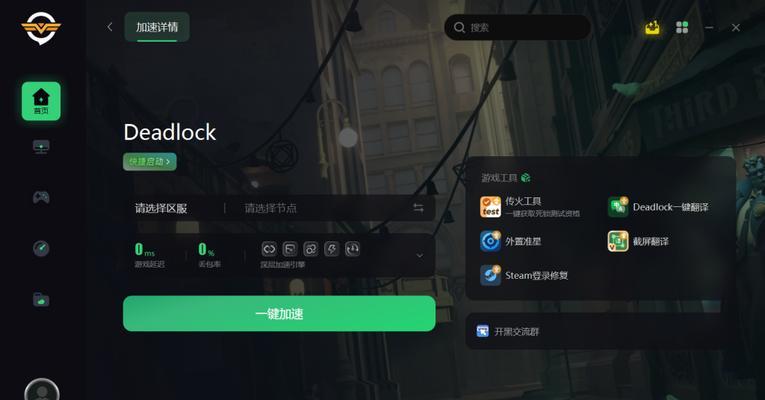Toggle the lightning bolt engine icon
The width and height of the screenshot is (765, 400).
[x=331, y=249]
